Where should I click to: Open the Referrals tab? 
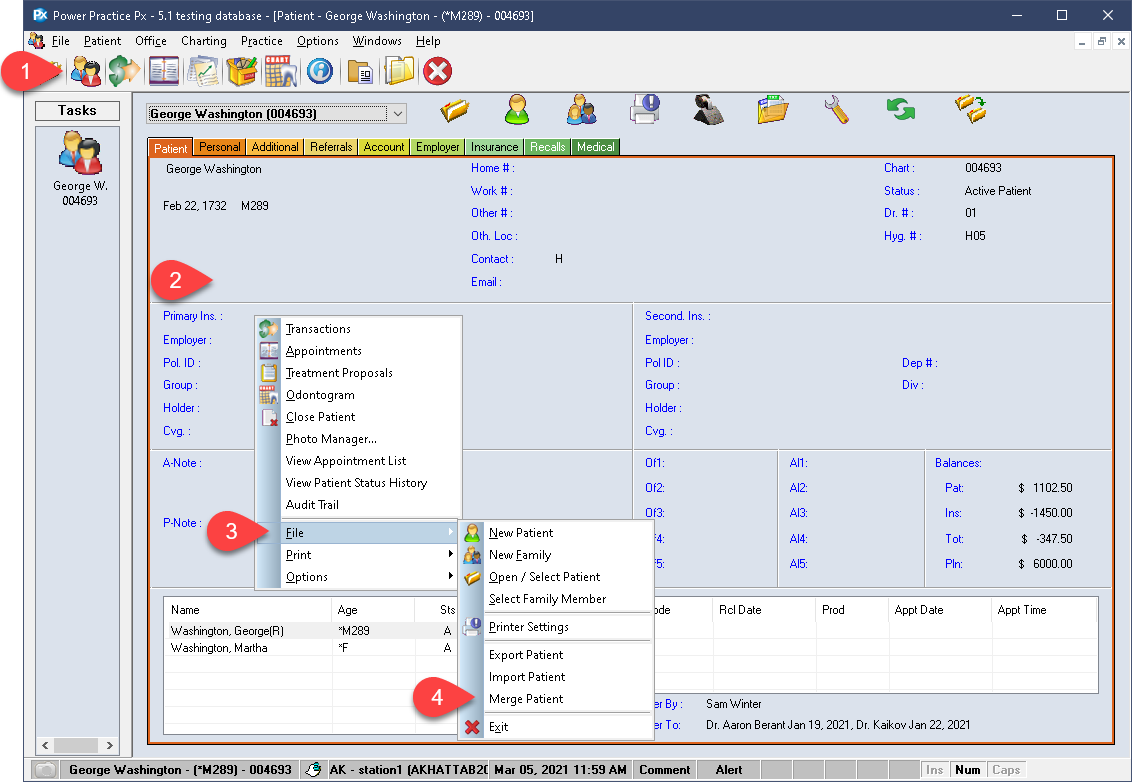click(331, 147)
